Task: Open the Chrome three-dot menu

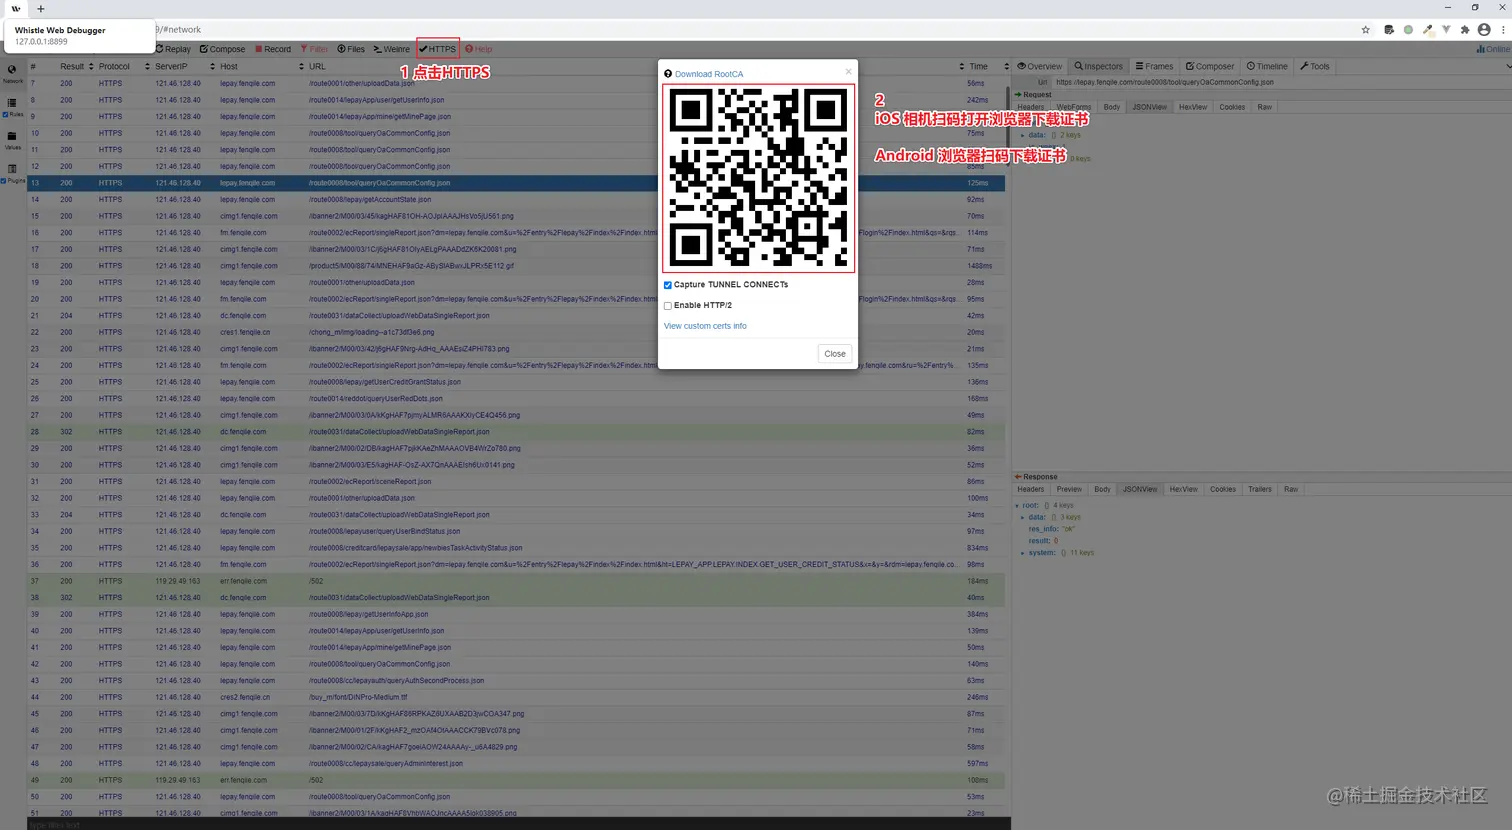Action: (x=1503, y=30)
